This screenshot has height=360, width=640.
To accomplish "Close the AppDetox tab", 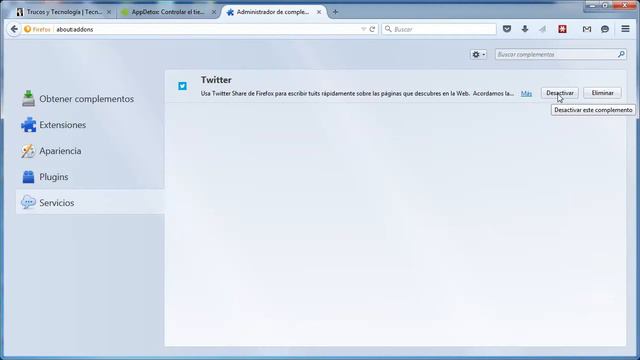I will [x=213, y=12].
